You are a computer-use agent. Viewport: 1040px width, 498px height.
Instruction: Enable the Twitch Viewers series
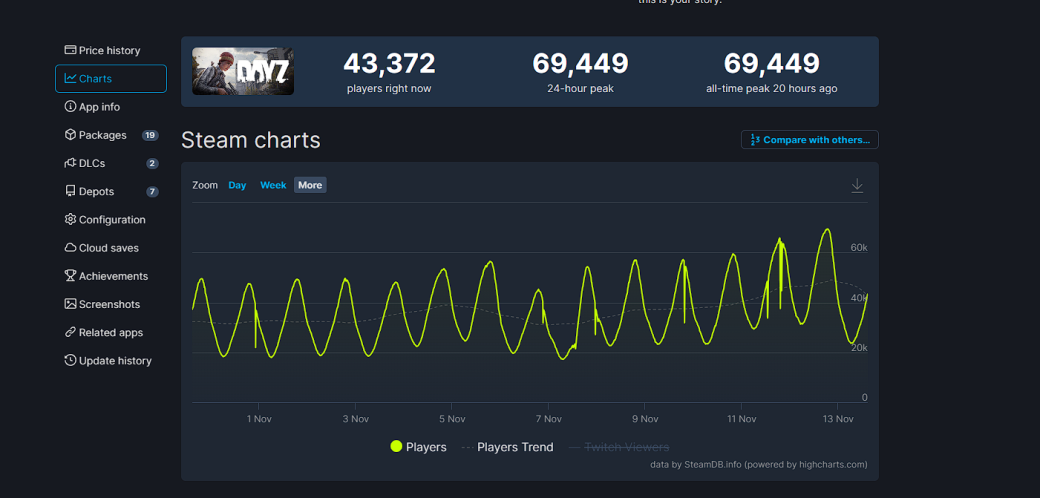(619, 447)
